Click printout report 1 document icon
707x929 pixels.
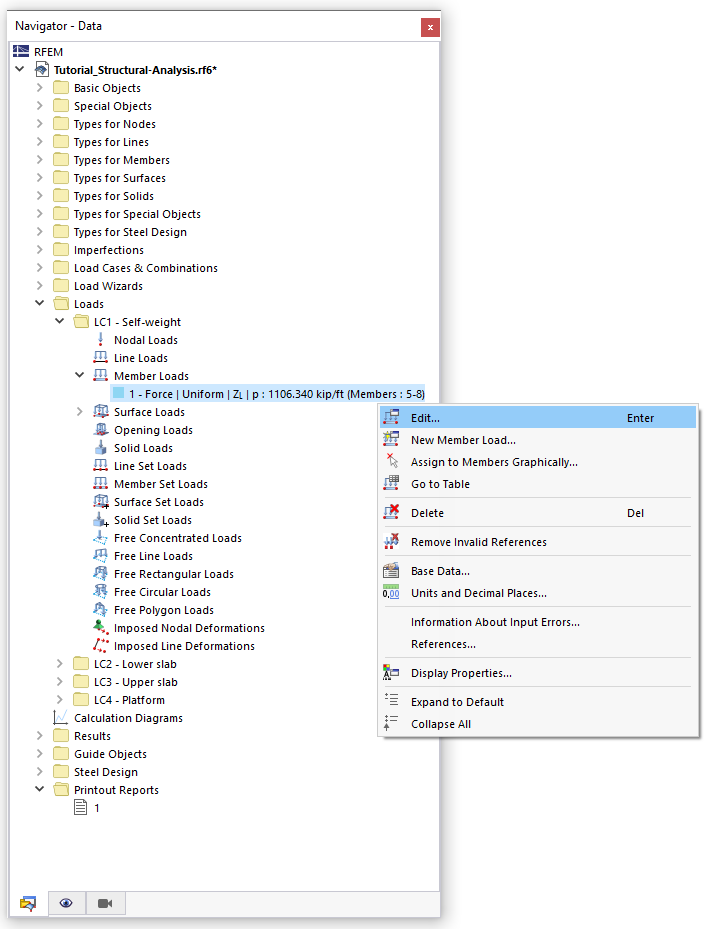click(81, 808)
